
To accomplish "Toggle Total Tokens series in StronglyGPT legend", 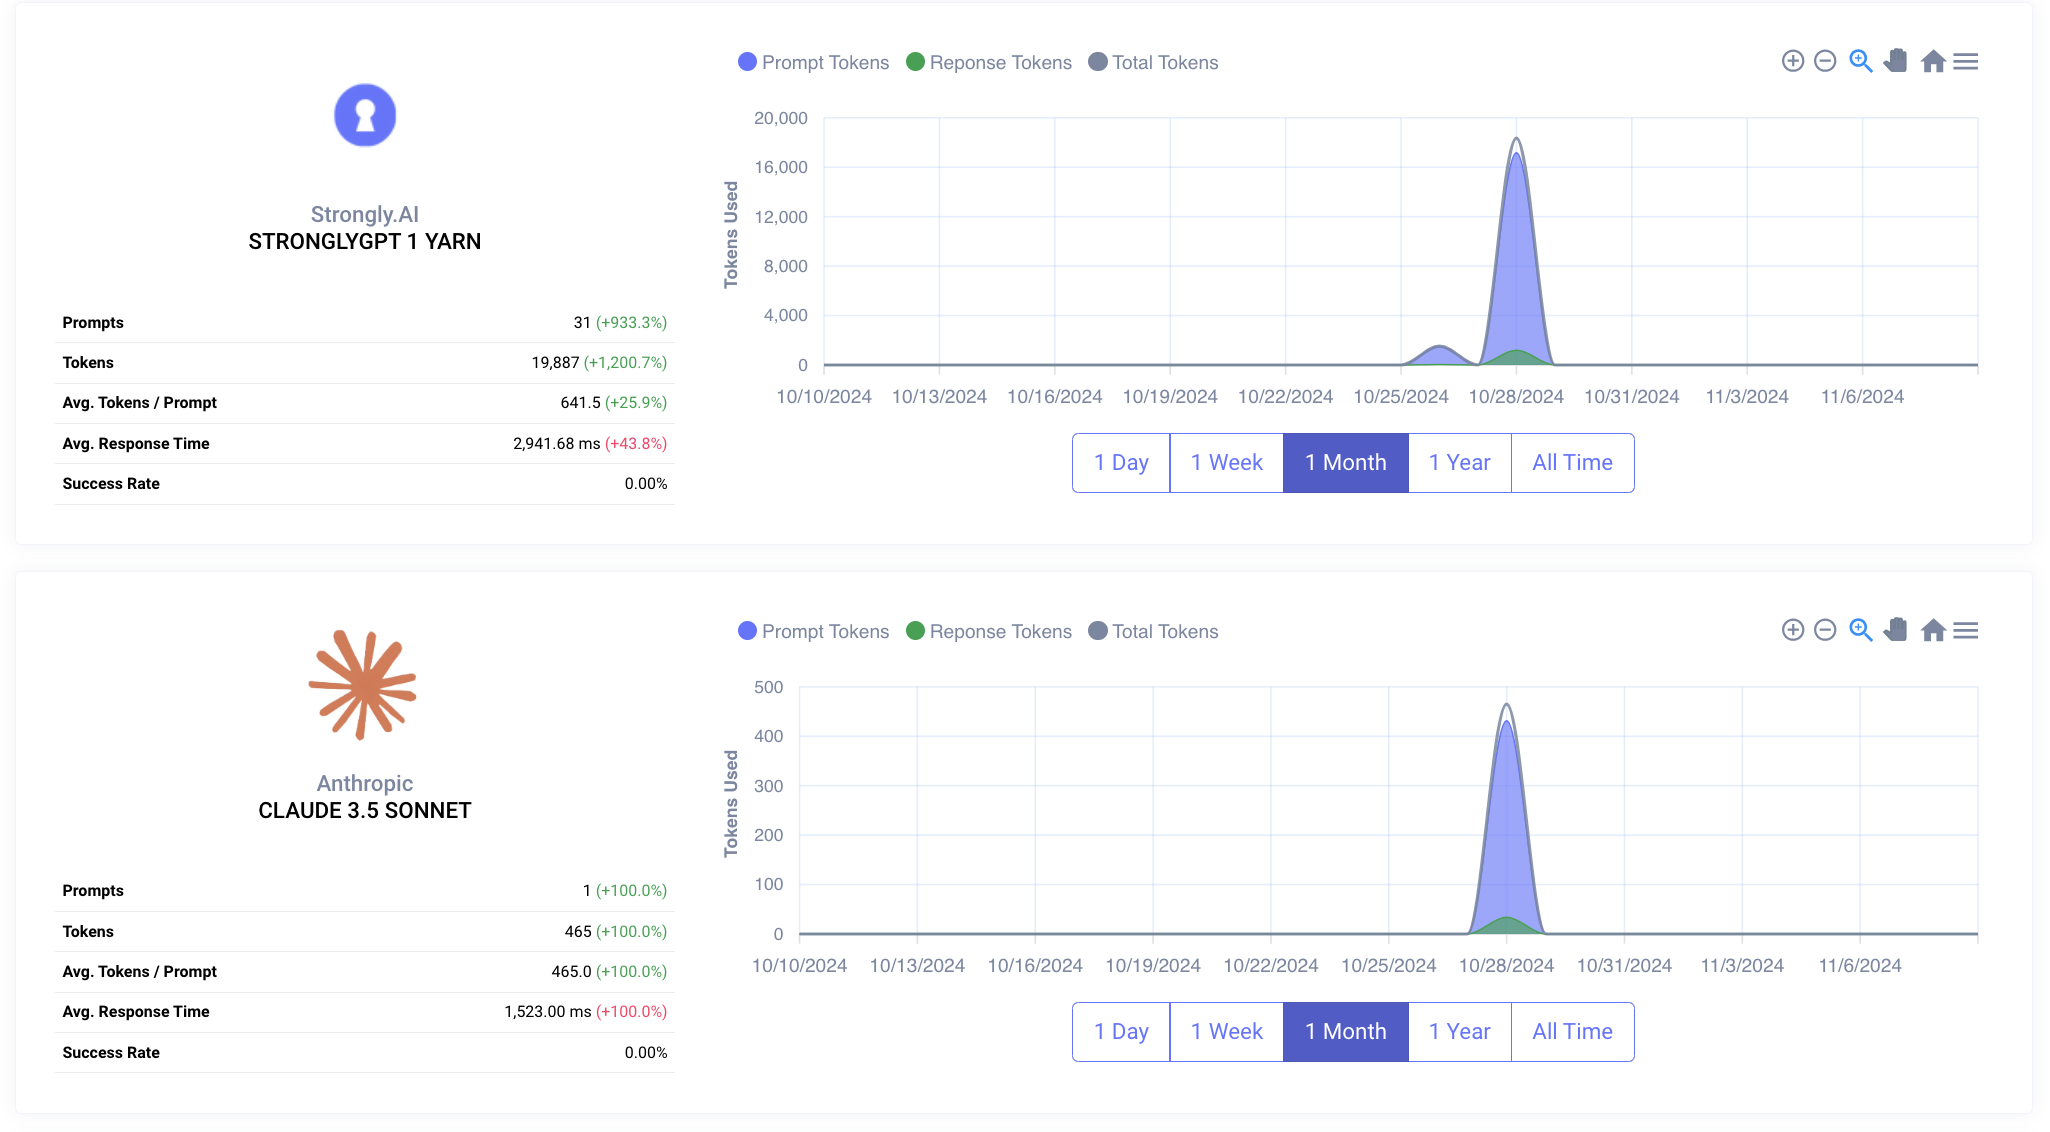I will pos(1153,62).
